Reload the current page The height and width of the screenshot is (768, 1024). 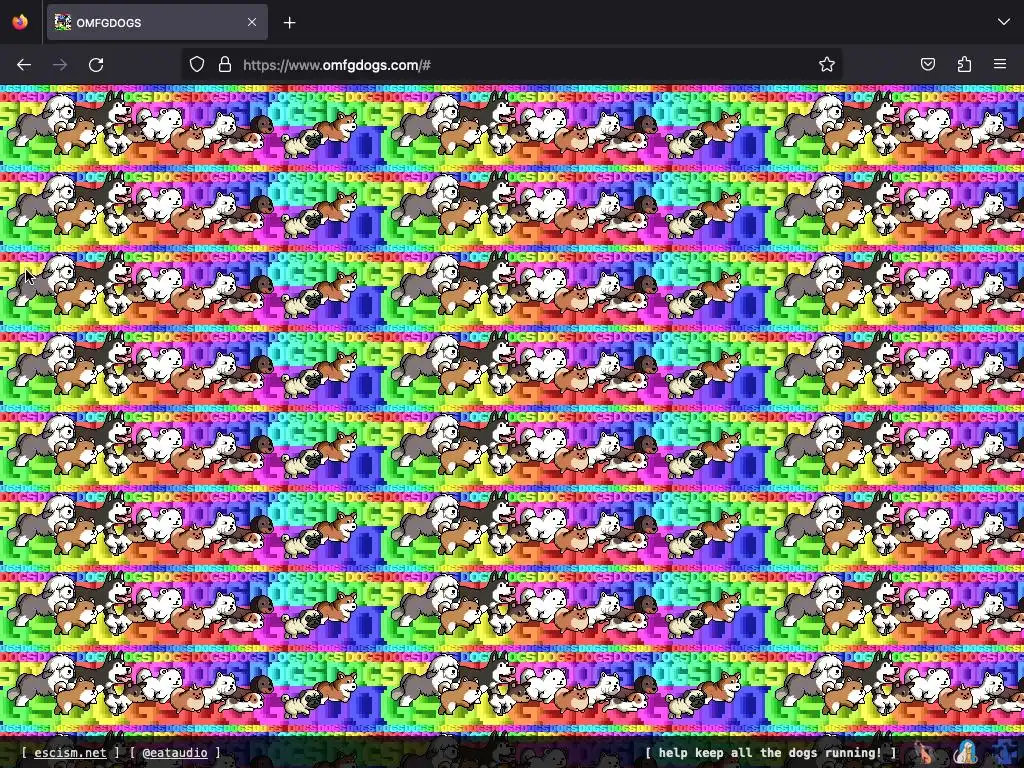(x=96, y=65)
